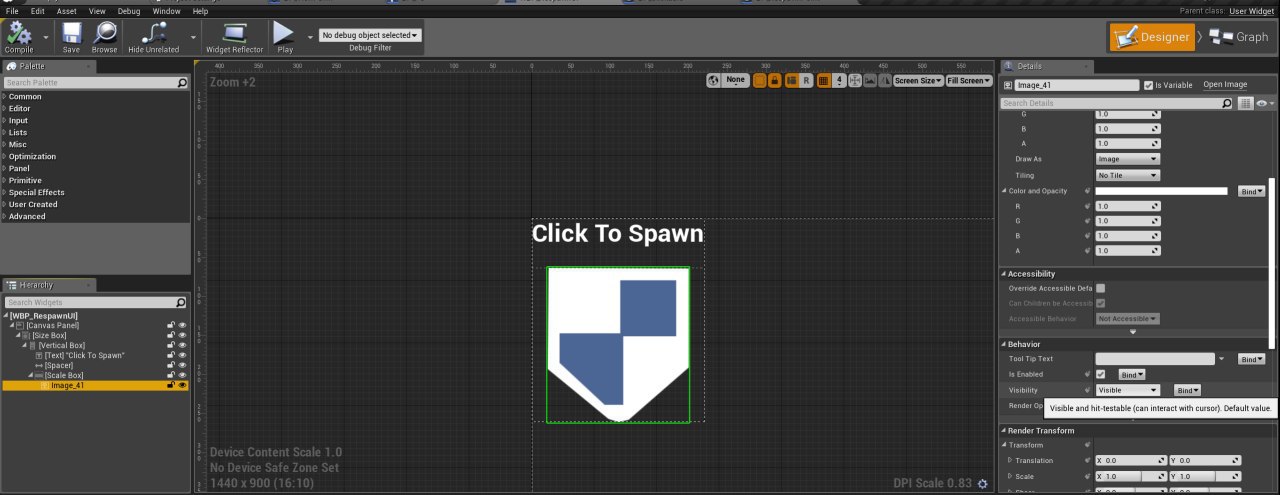Toggle lock icon for Click To Spawn row
The height and width of the screenshot is (495, 1280).
coord(171,355)
